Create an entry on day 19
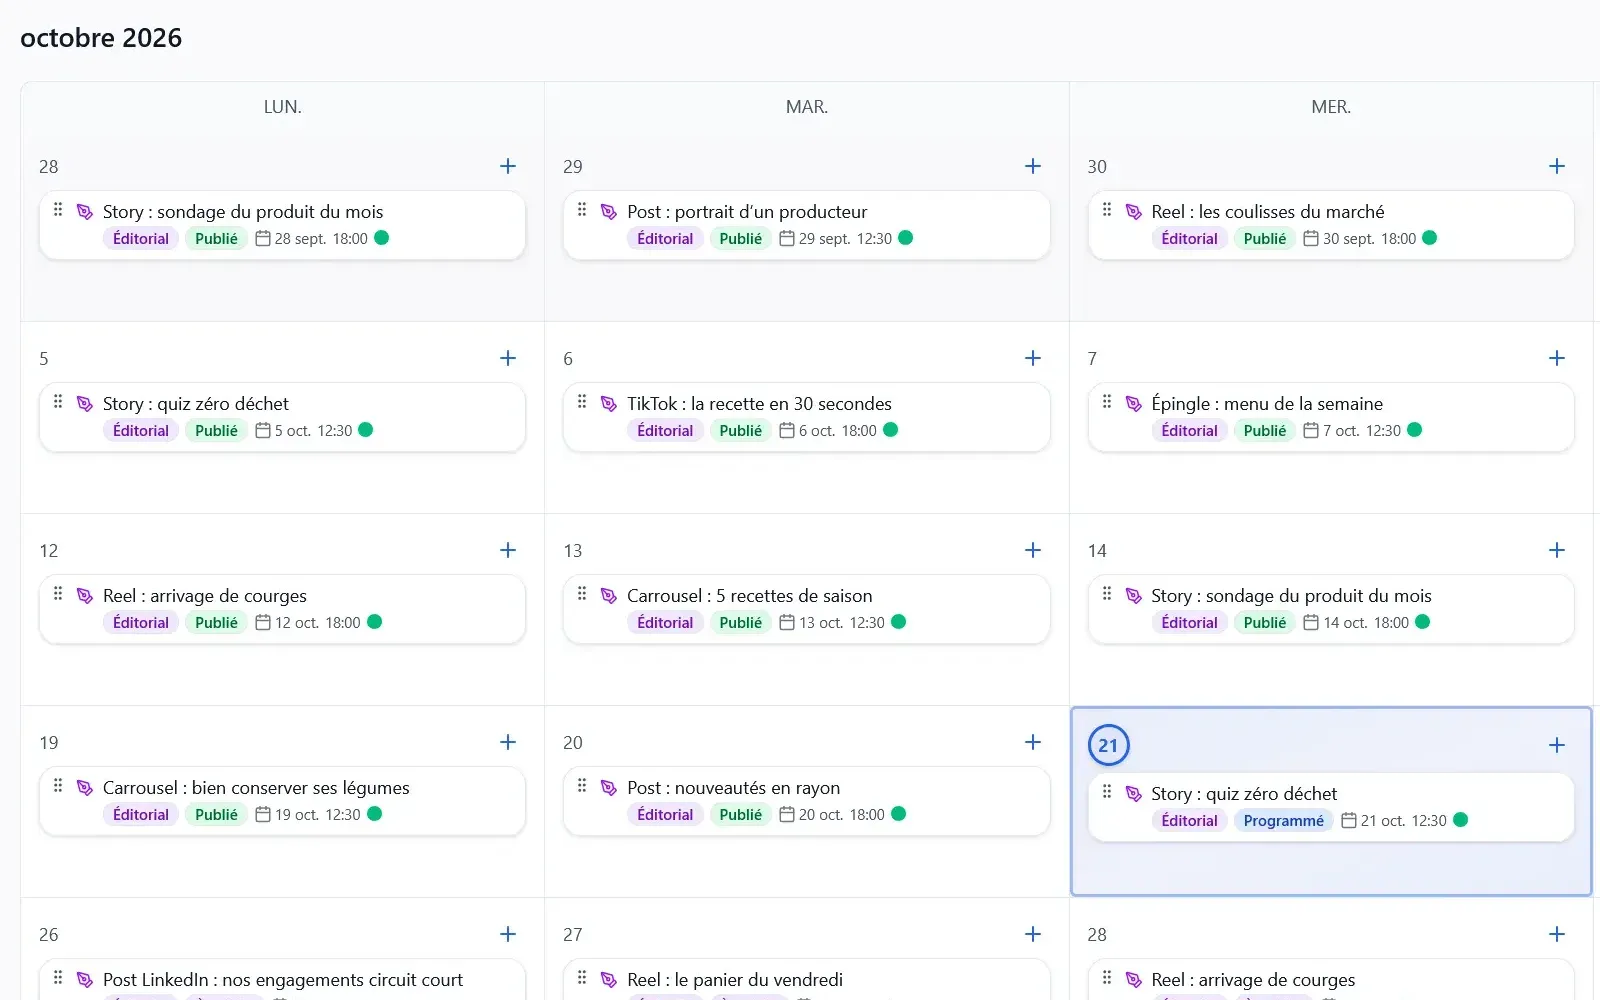The width and height of the screenshot is (1600, 1000). pyautogui.click(x=508, y=742)
